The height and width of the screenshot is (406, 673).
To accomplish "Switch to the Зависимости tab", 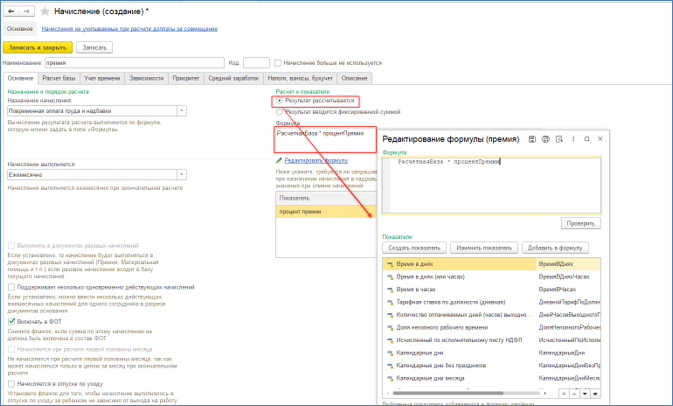I will point(146,78).
